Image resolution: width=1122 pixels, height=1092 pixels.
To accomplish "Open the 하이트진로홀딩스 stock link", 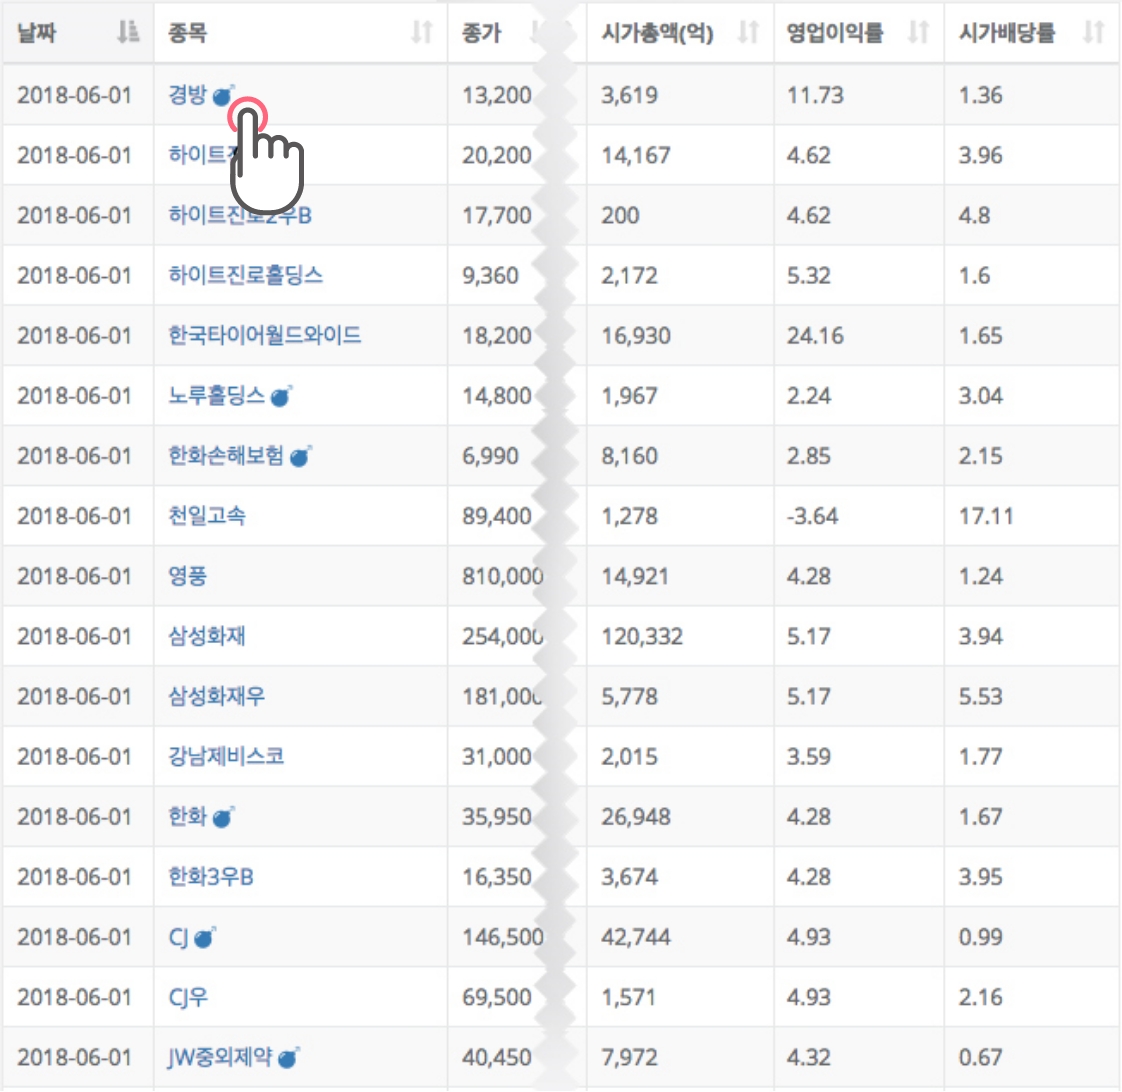I will point(245,276).
